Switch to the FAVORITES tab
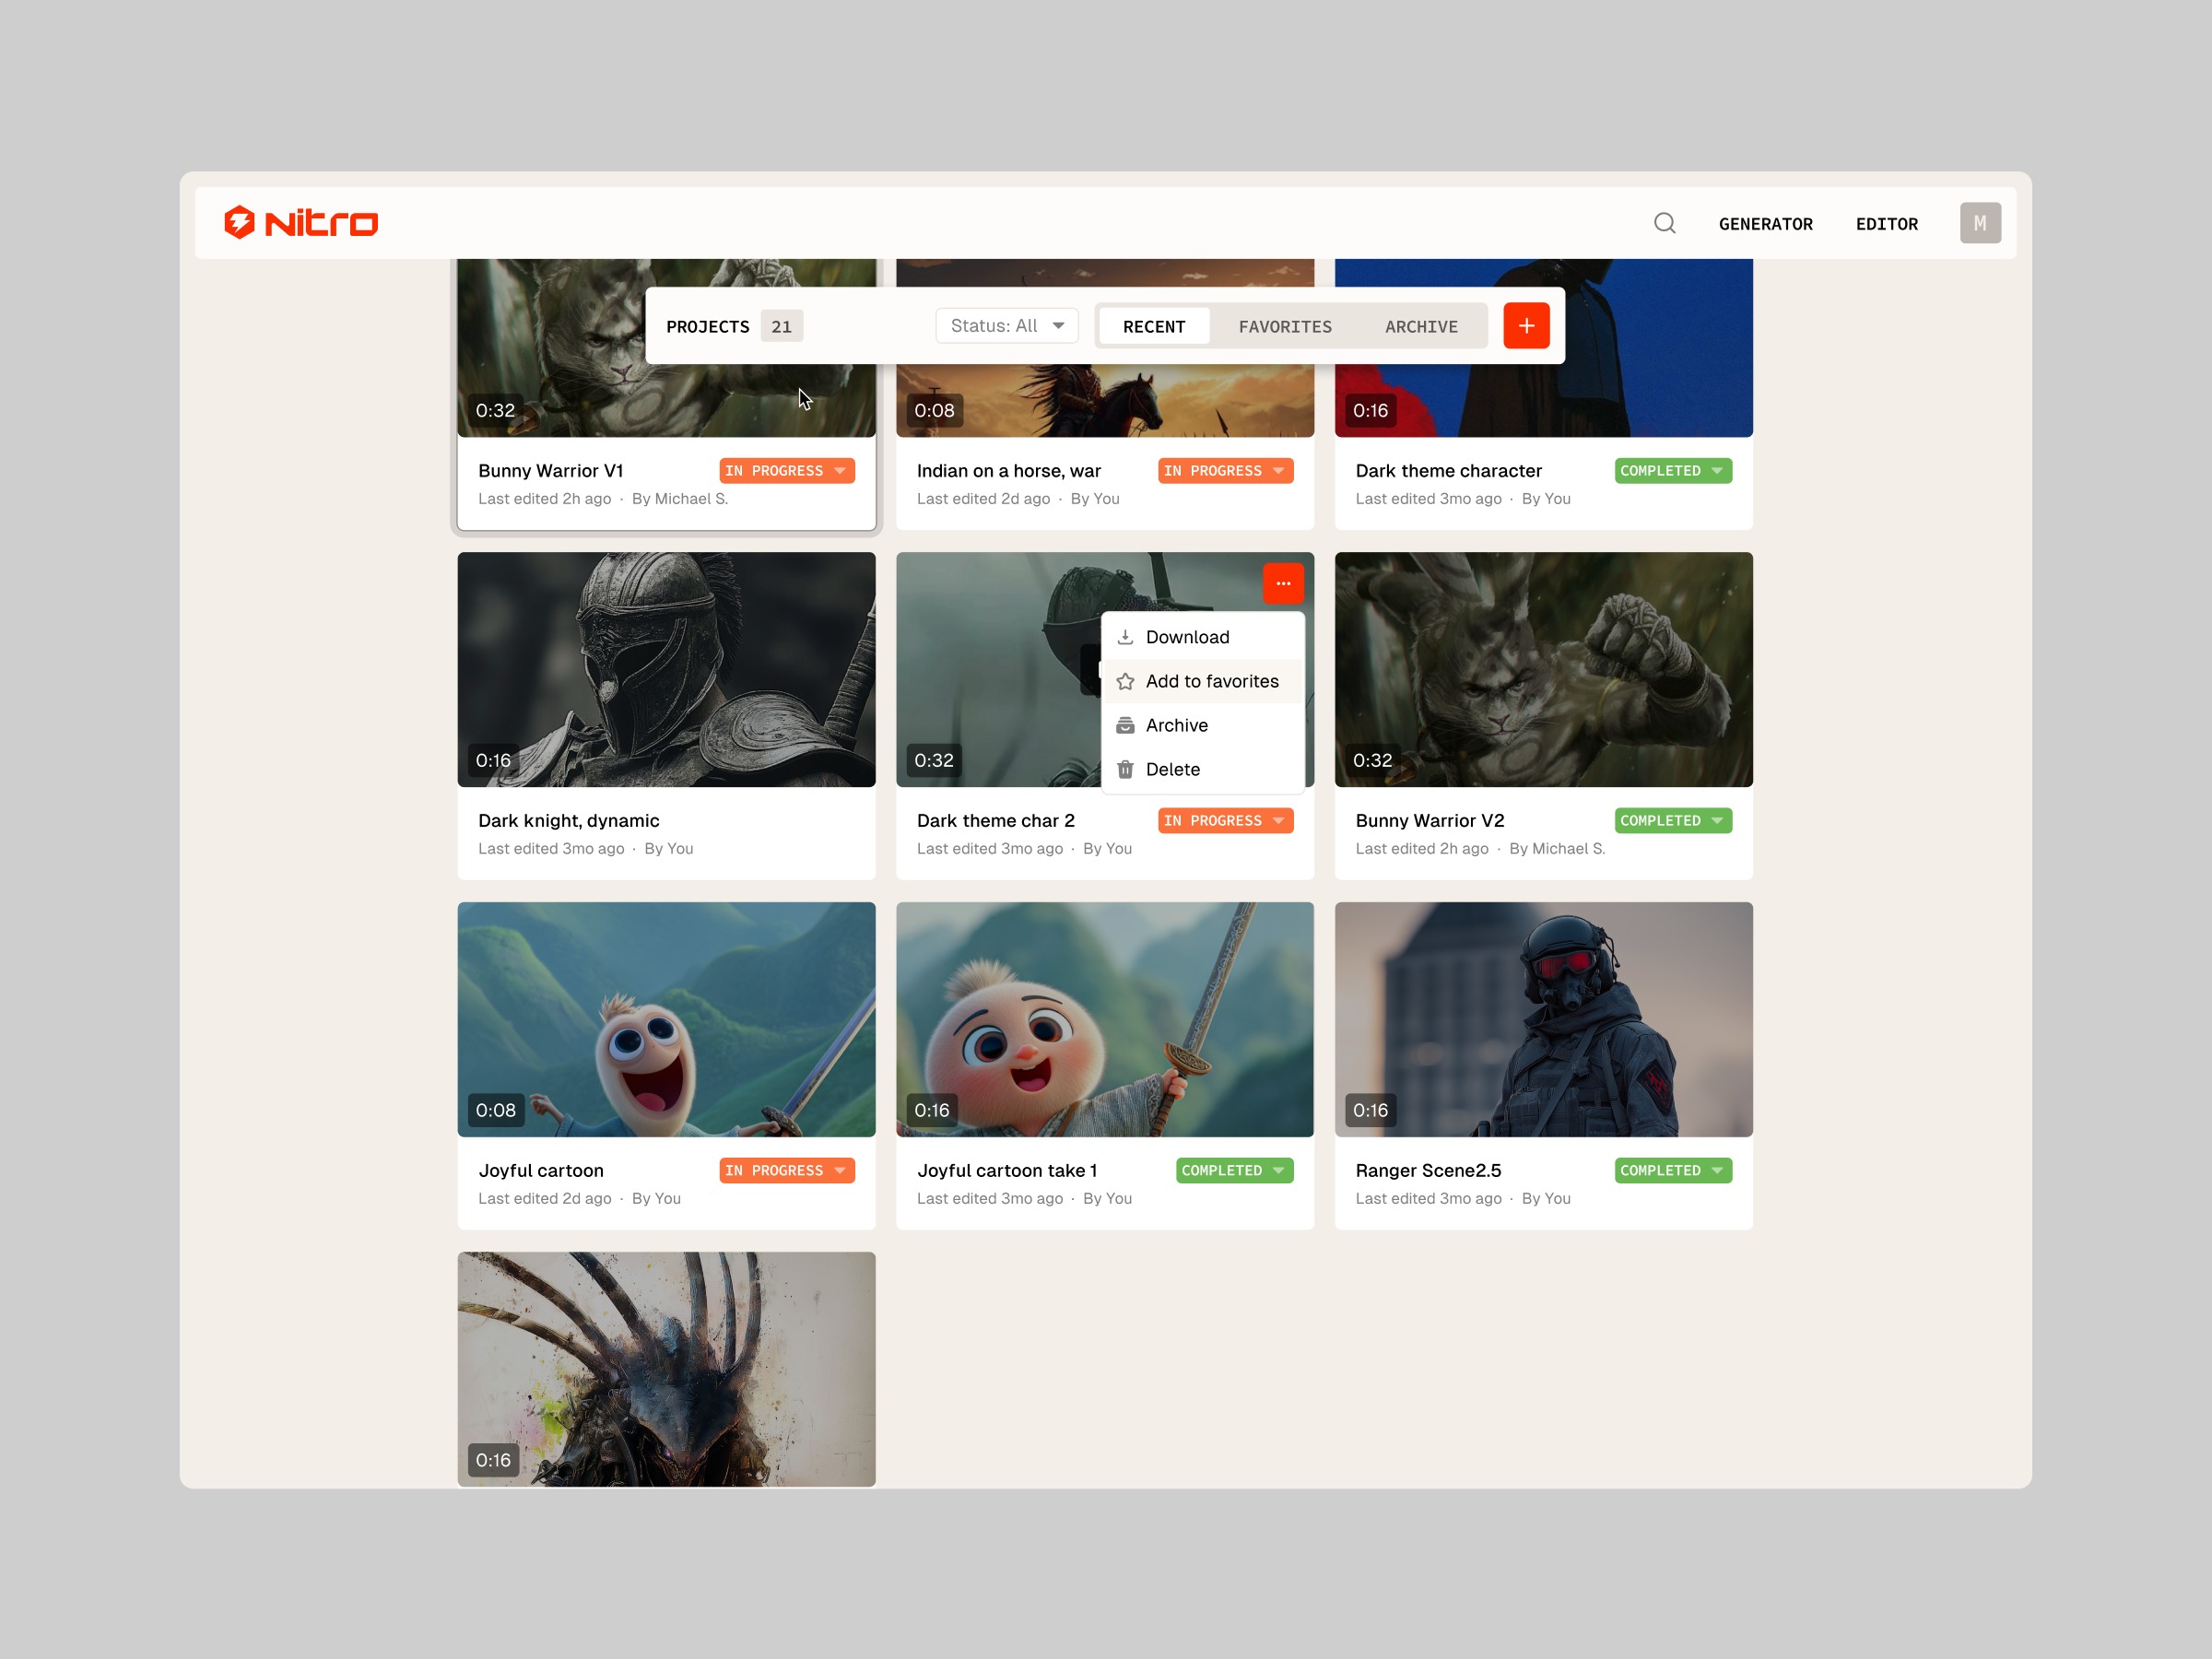Viewport: 2212px width, 1659px height. pyautogui.click(x=1286, y=326)
